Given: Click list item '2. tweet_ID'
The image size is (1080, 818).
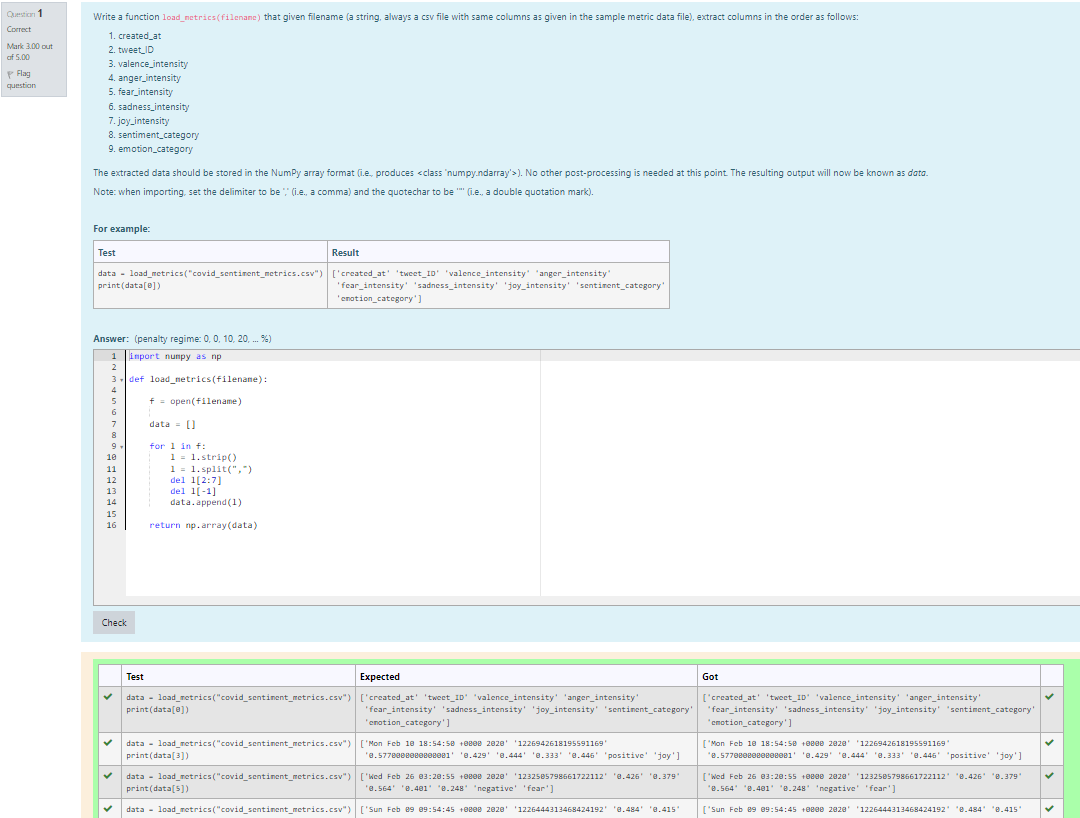Looking at the screenshot, I should click(131, 50).
